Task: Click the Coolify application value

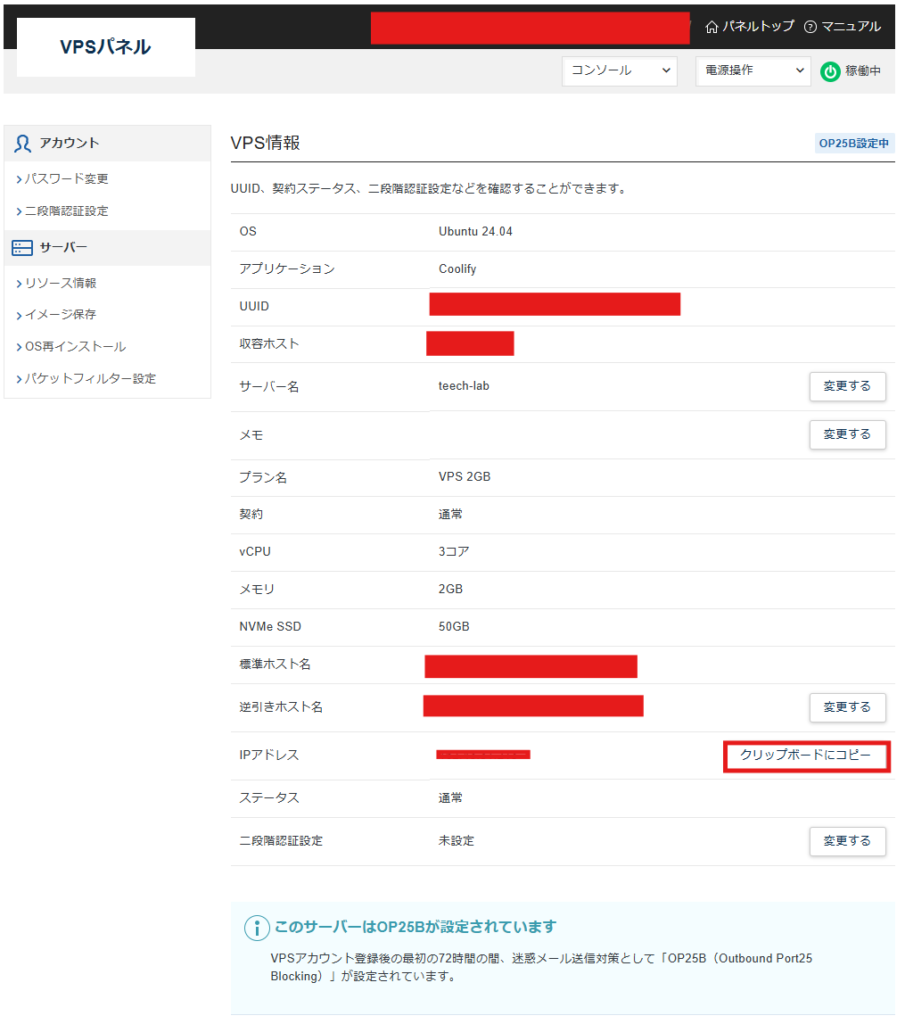Action: pos(457,269)
